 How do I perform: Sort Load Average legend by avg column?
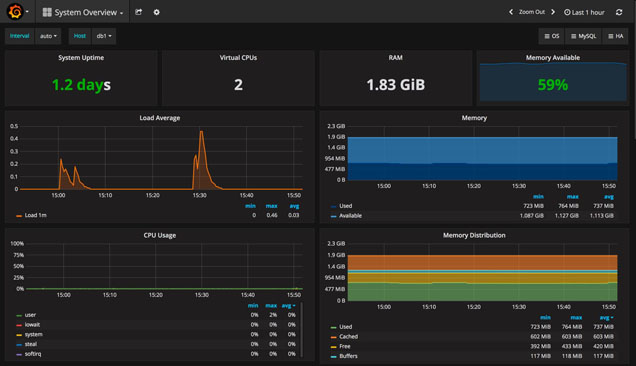point(294,206)
